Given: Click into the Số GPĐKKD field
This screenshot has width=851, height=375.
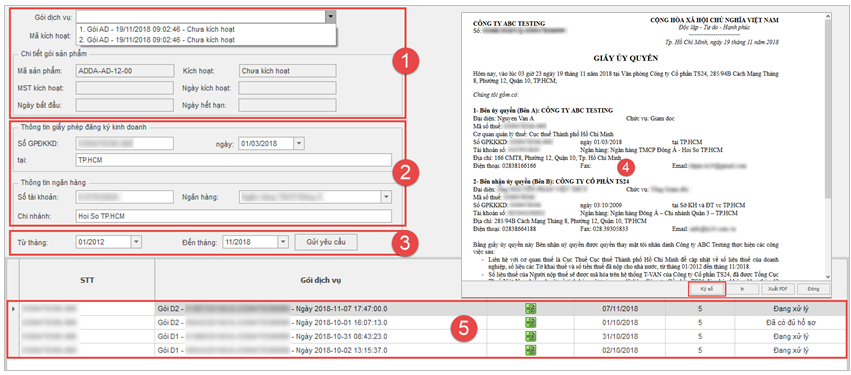Looking at the screenshot, I should point(124,143).
